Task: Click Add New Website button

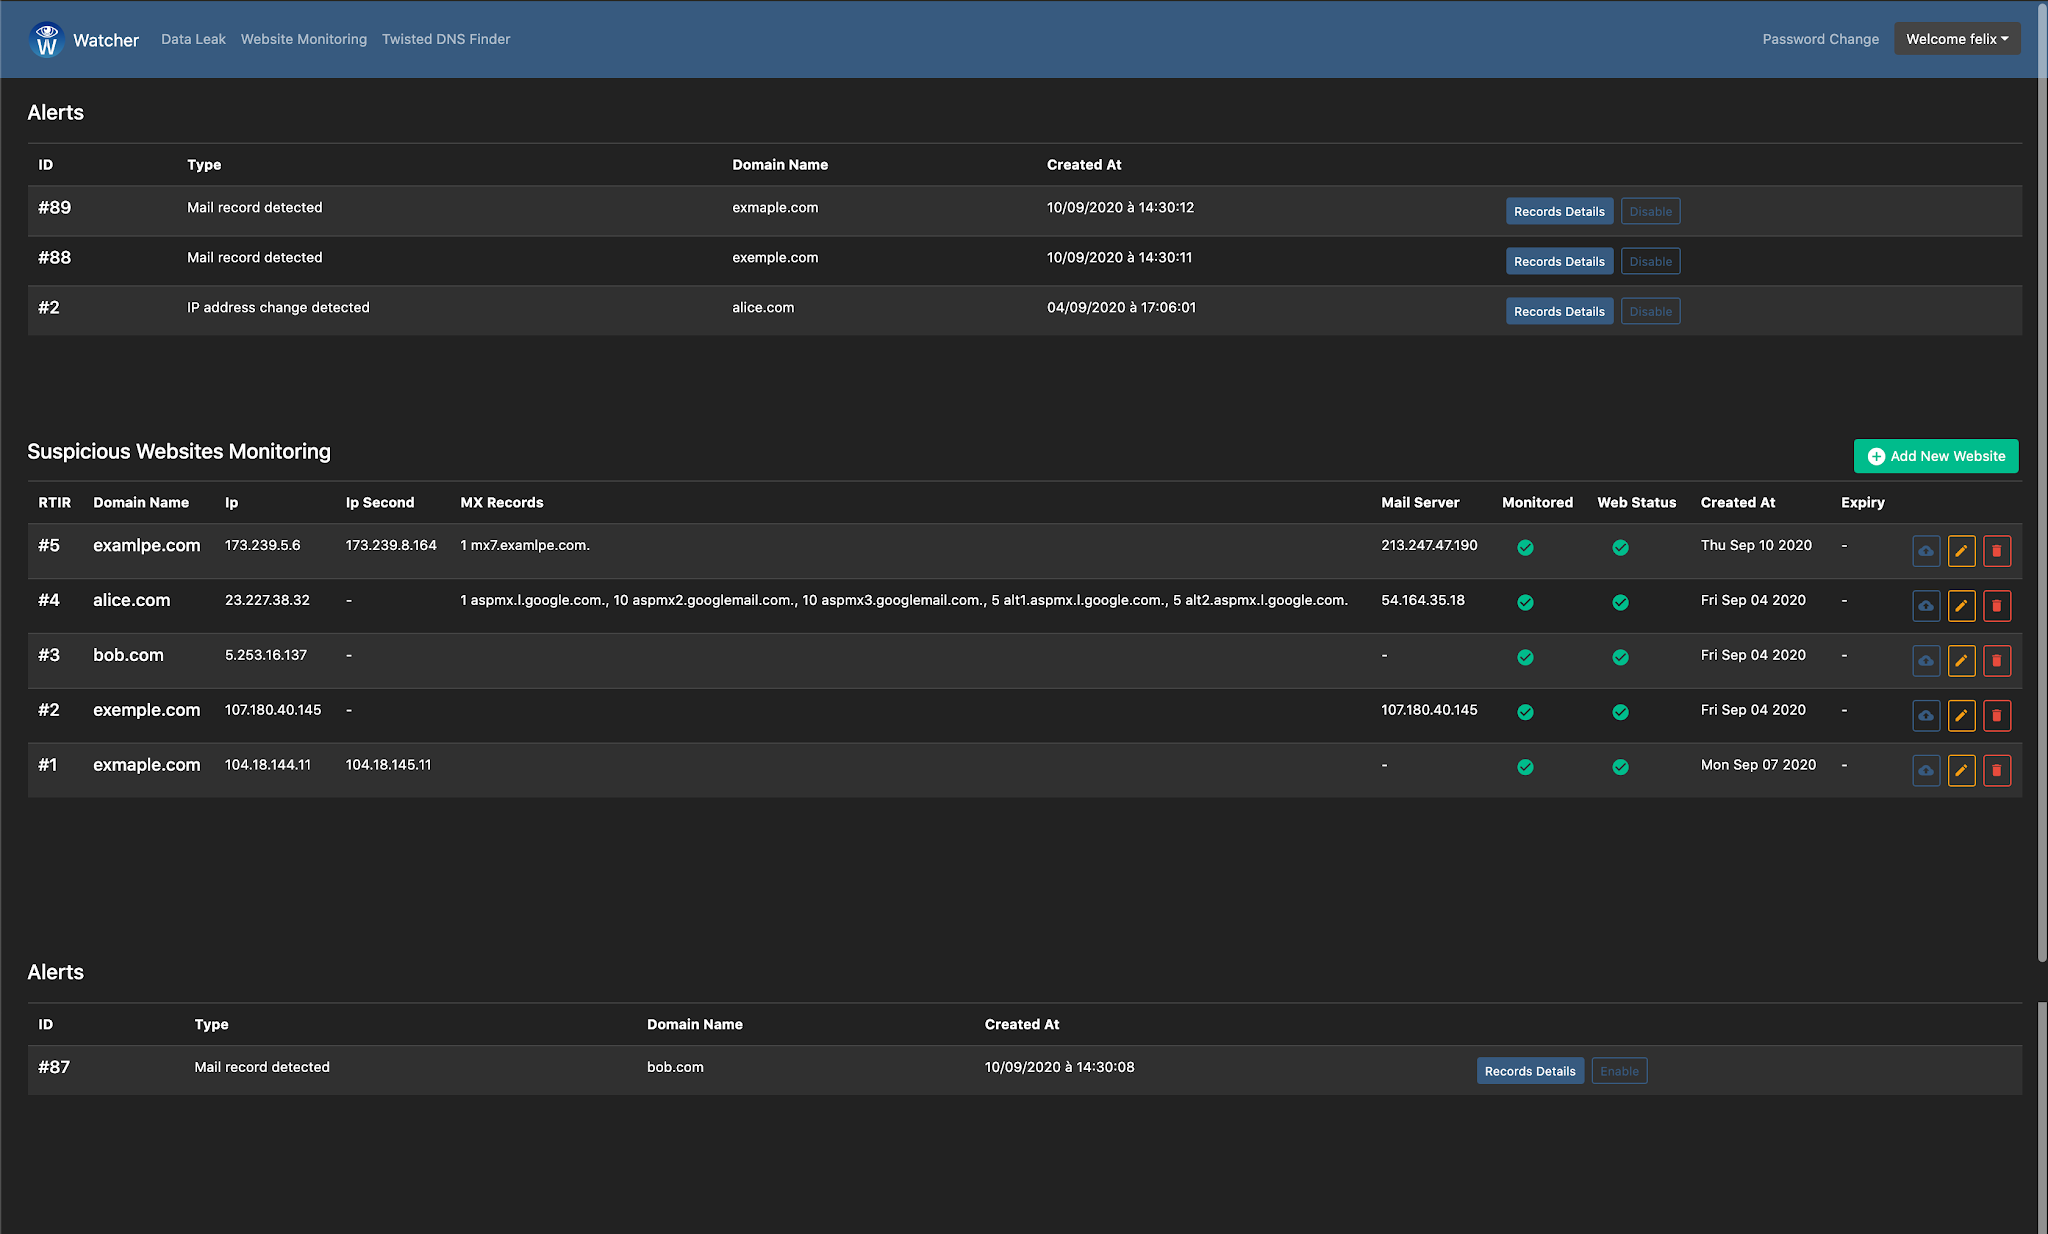Action: coord(1935,456)
